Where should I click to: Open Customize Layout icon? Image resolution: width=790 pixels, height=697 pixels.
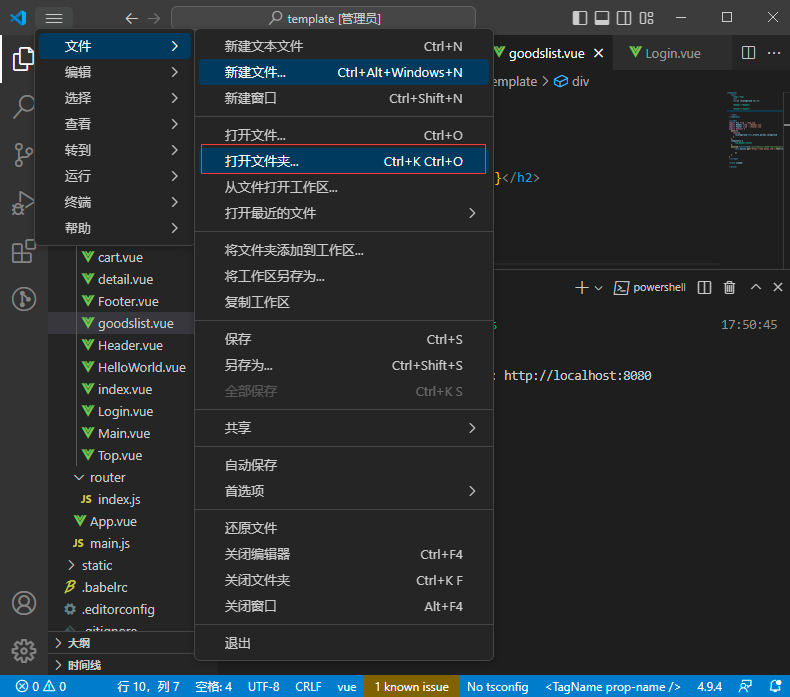(x=646, y=18)
